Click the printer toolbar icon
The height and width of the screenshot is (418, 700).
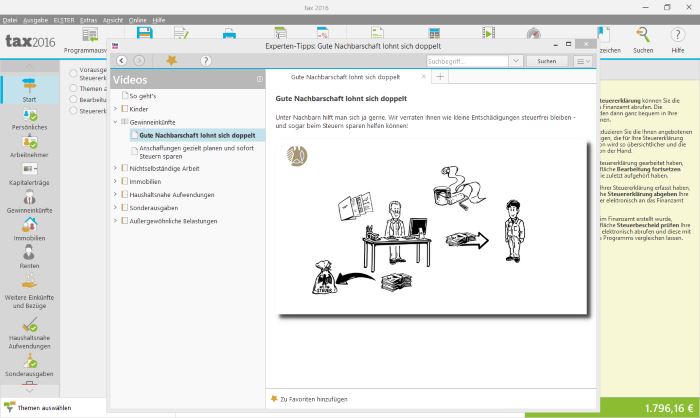coord(229,33)
